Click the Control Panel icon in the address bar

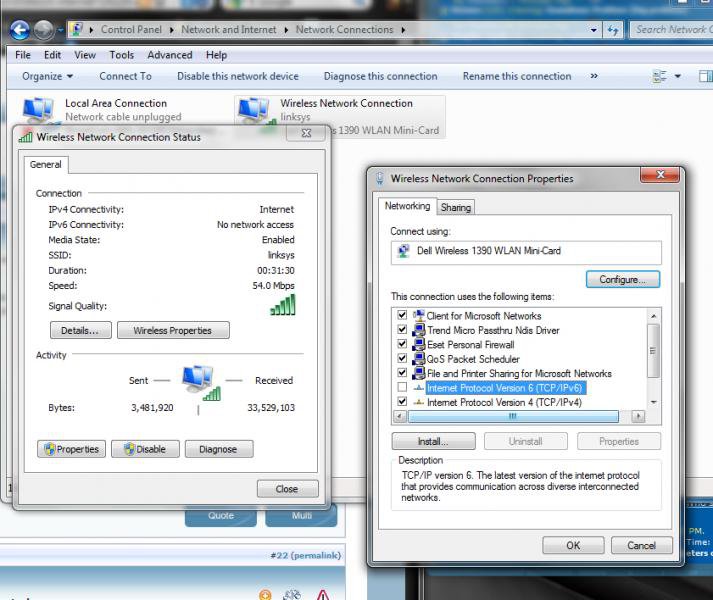point(76,30)
